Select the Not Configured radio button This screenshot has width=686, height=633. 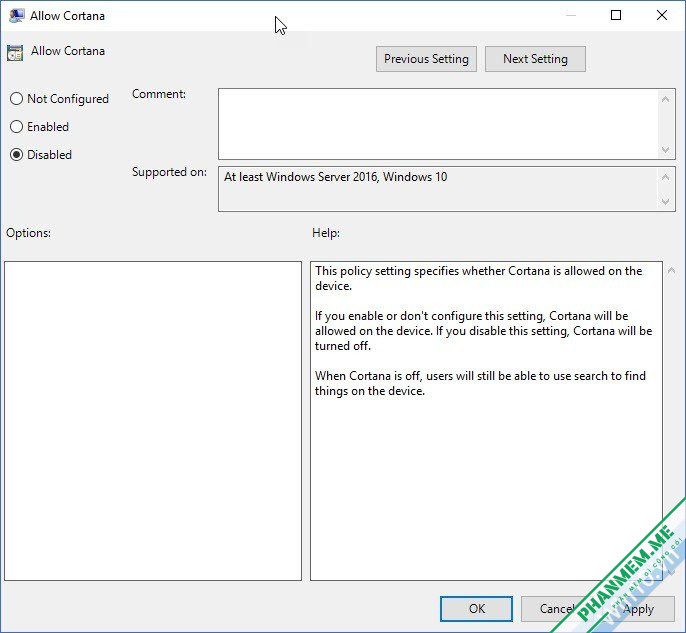pyautogui.click(x=16, y=98)
